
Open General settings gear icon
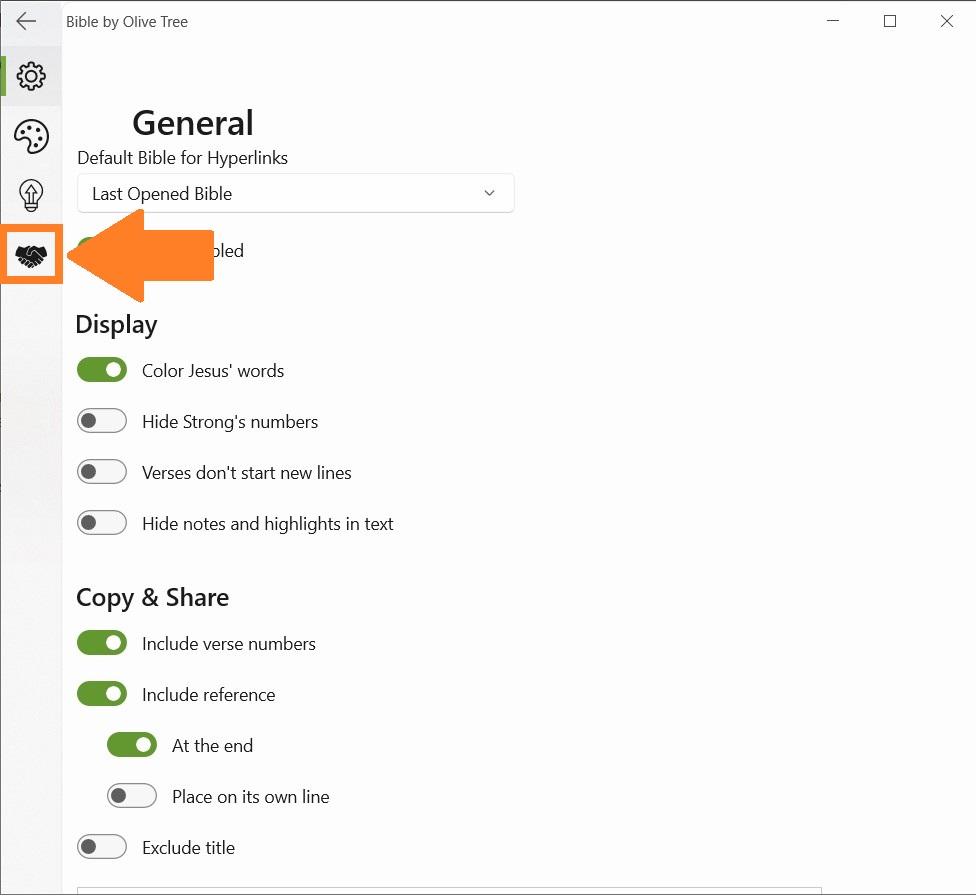(x=31, y=76)
